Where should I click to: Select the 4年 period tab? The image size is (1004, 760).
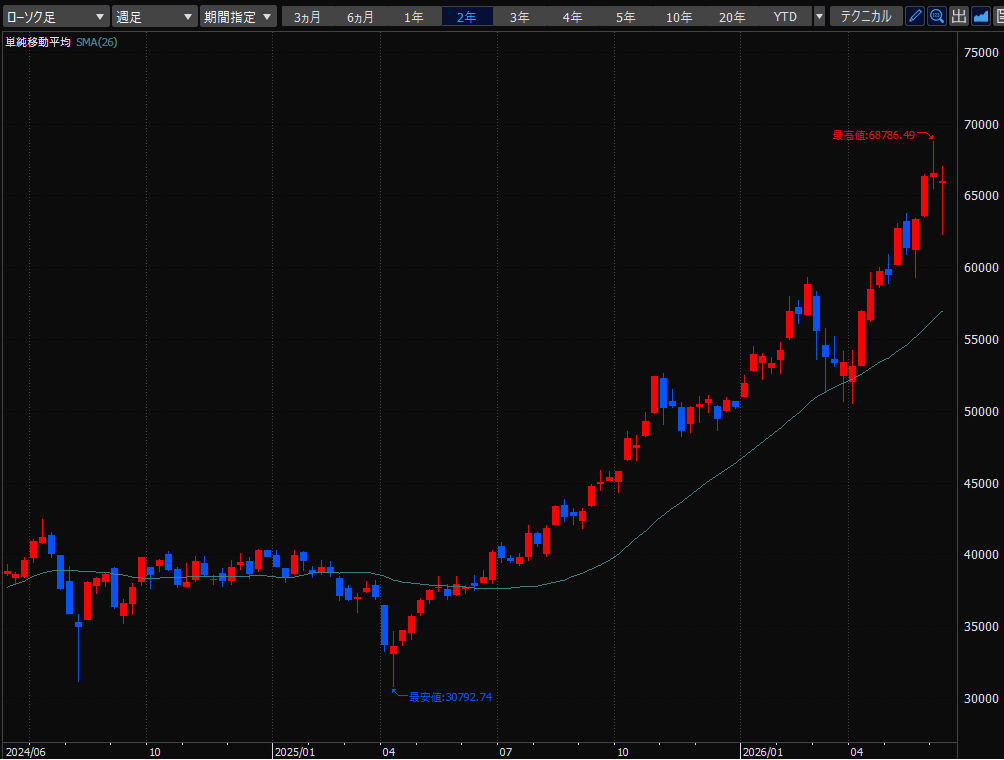tap(573, 17)
